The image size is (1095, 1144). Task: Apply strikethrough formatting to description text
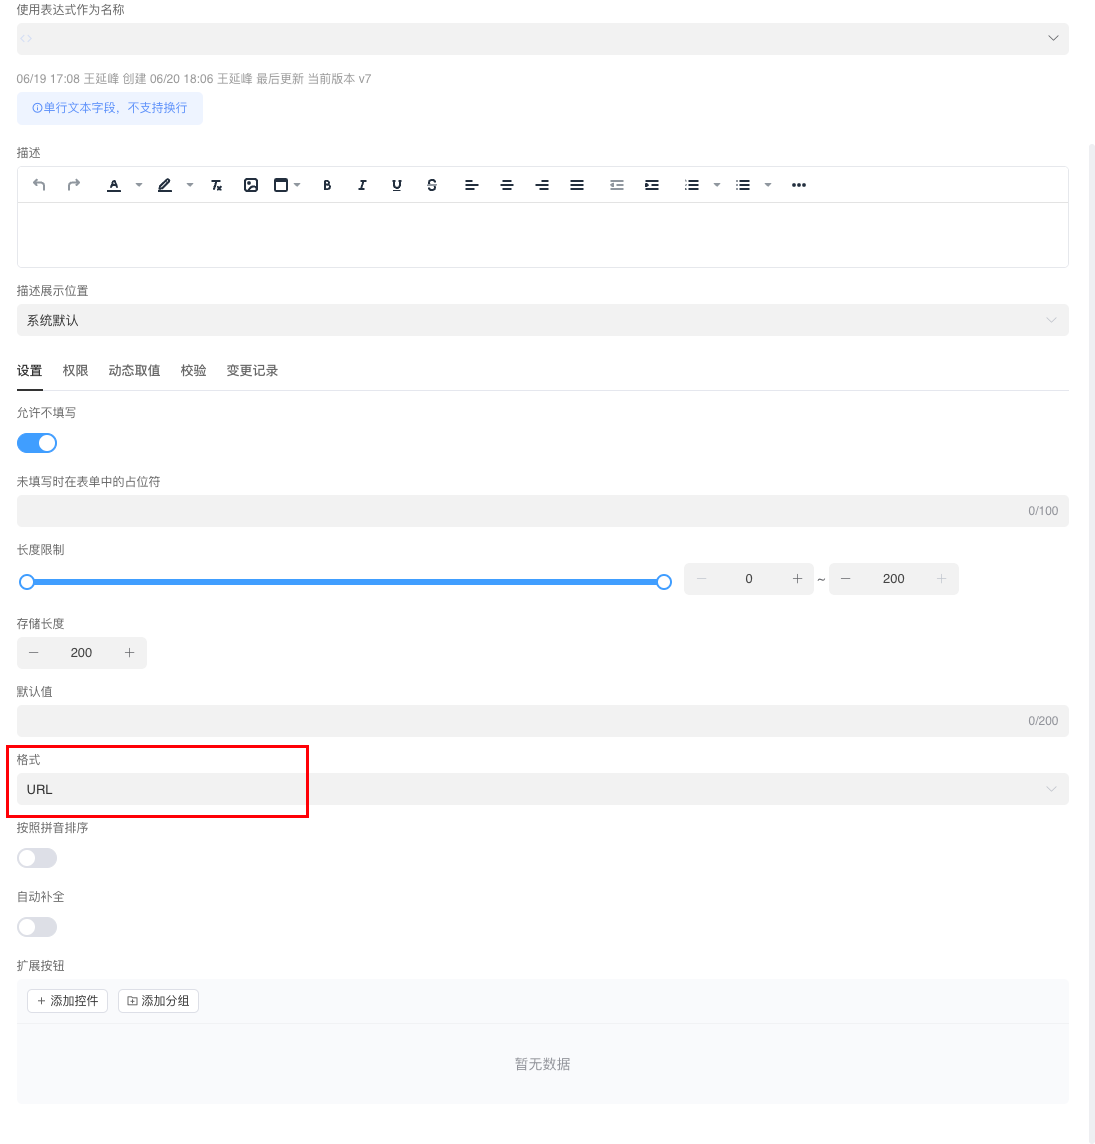tap(432, 185)
